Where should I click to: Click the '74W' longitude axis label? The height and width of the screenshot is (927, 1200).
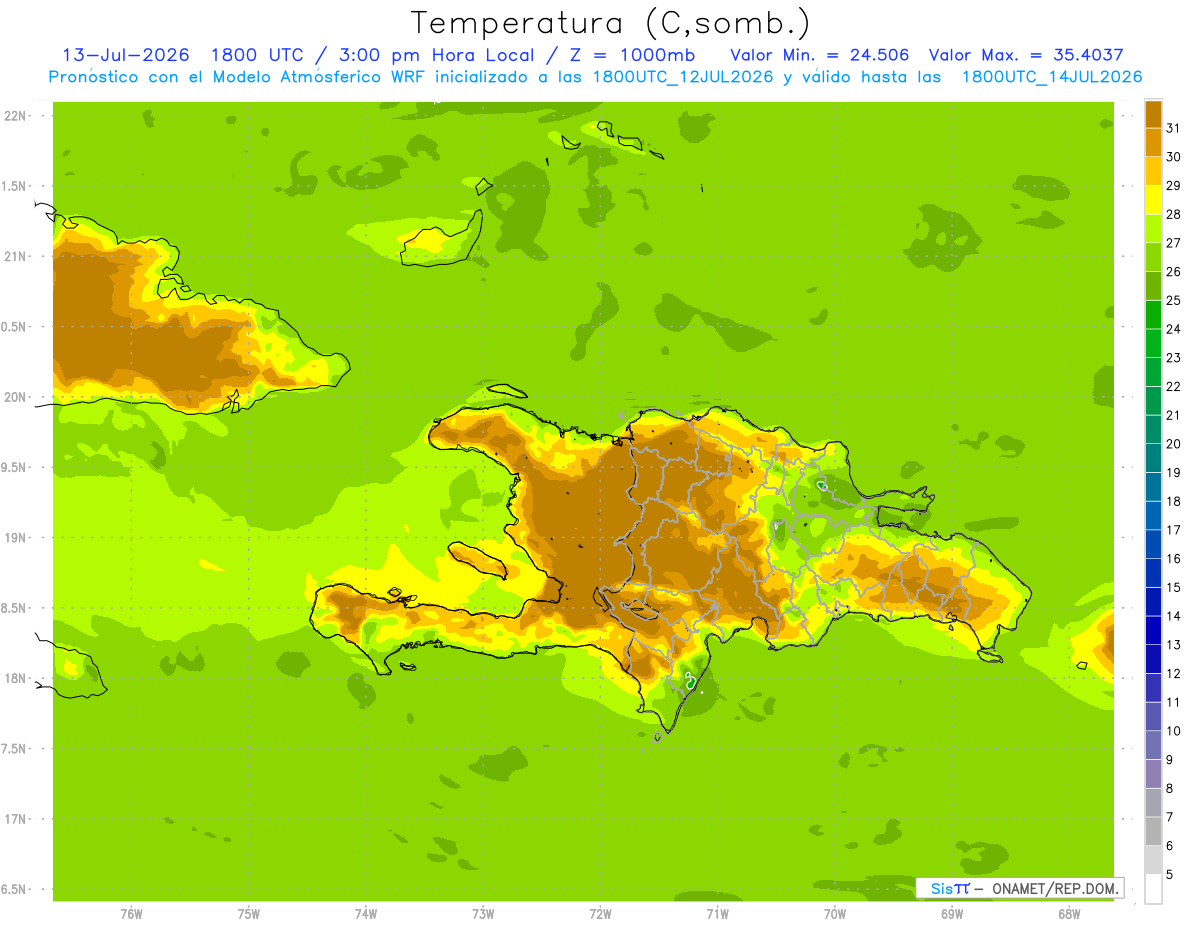366,913
